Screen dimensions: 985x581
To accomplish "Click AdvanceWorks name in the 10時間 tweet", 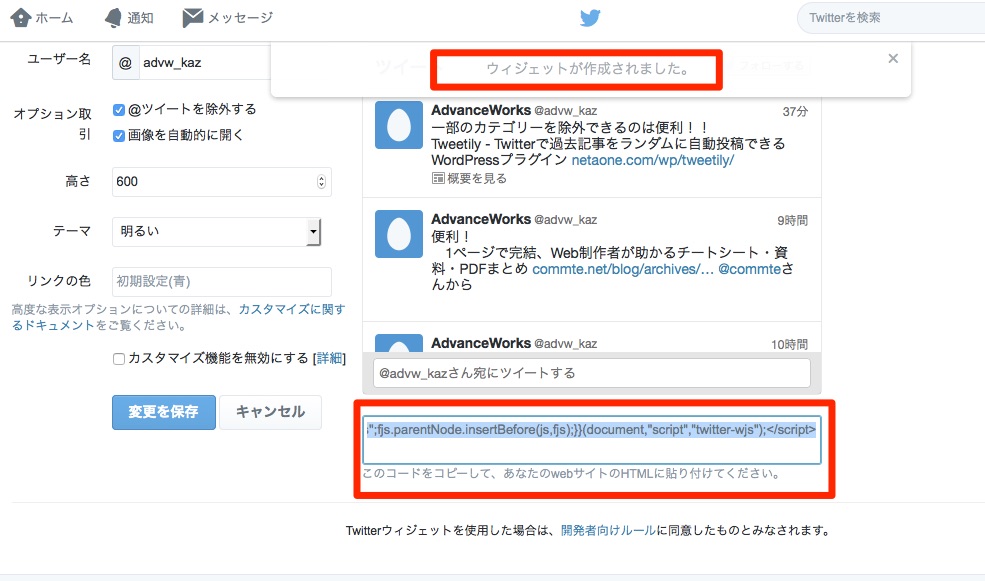I will 481,343.
